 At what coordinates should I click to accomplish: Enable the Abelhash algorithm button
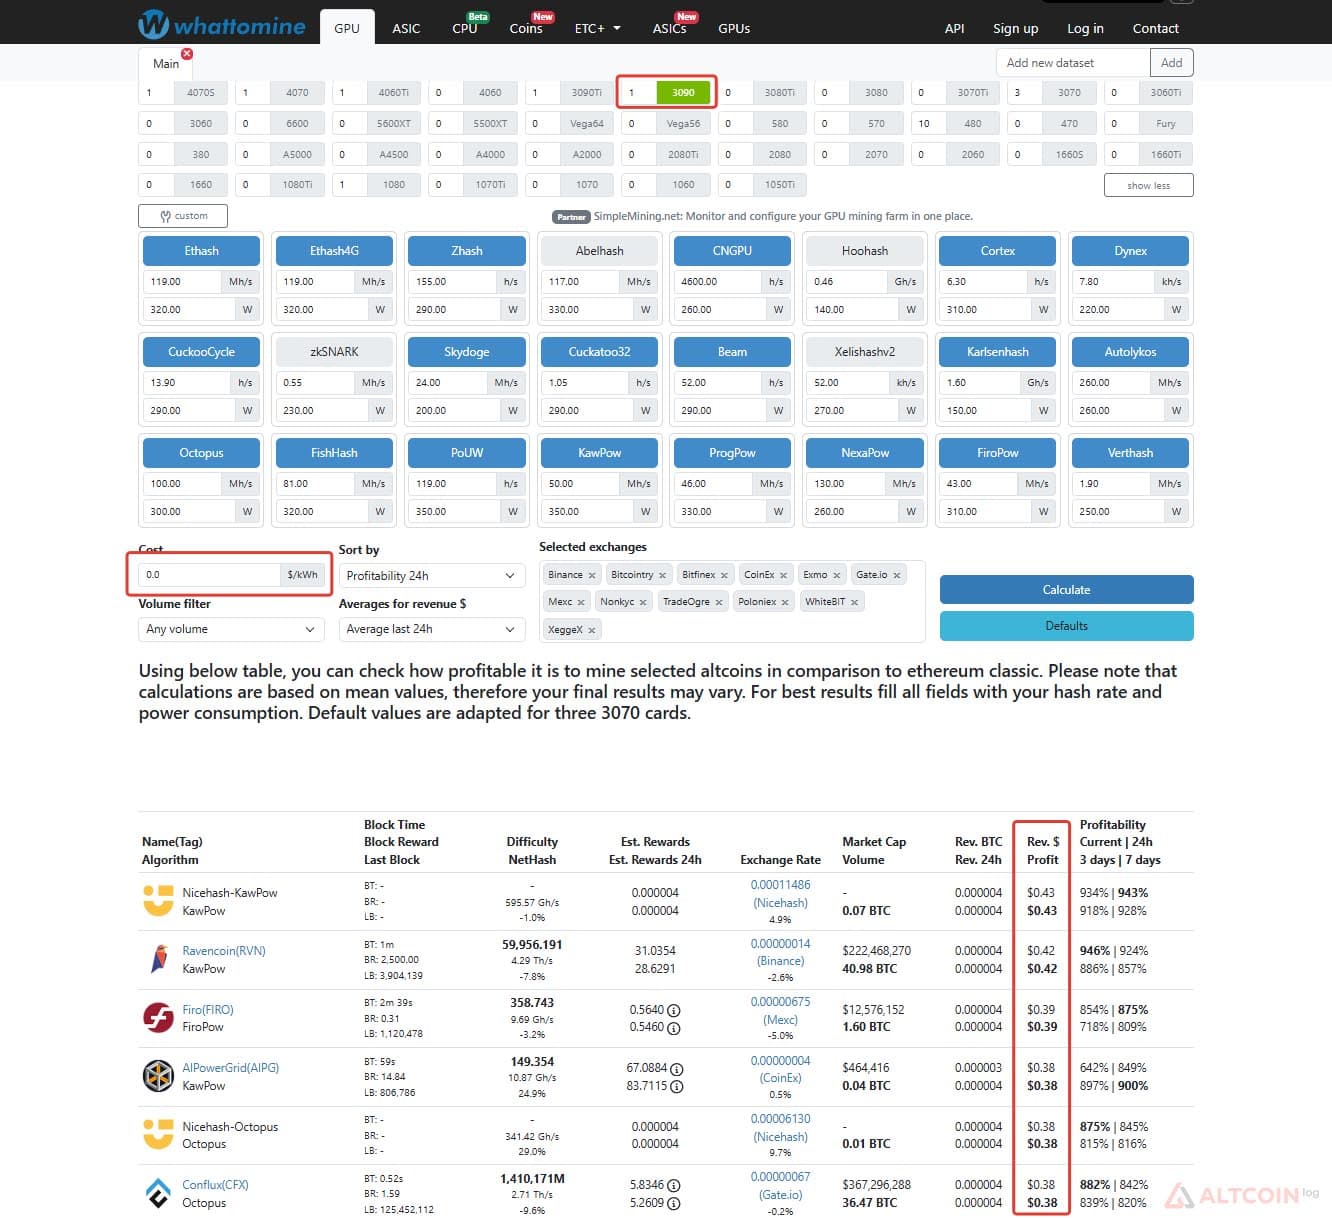[x=599, y=251]
